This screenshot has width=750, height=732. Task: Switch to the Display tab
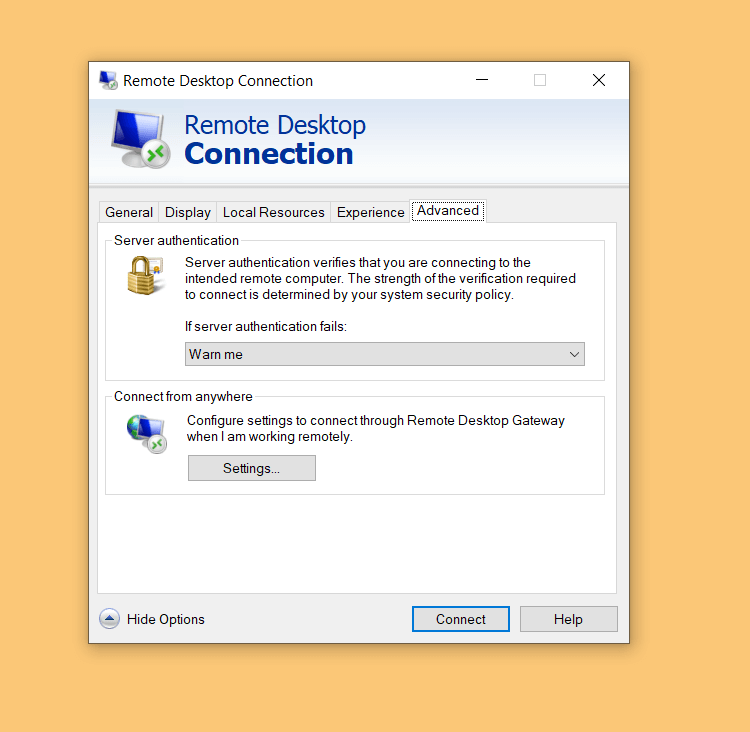[188, 212]
